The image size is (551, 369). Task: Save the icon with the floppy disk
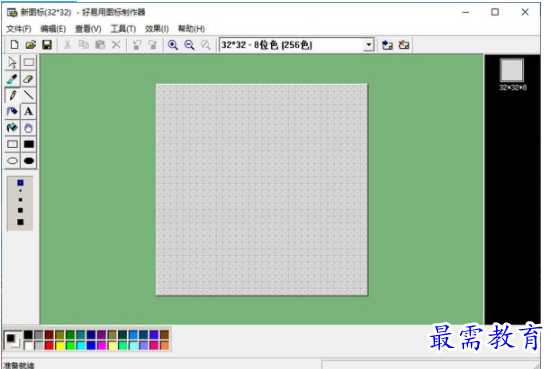47,45
